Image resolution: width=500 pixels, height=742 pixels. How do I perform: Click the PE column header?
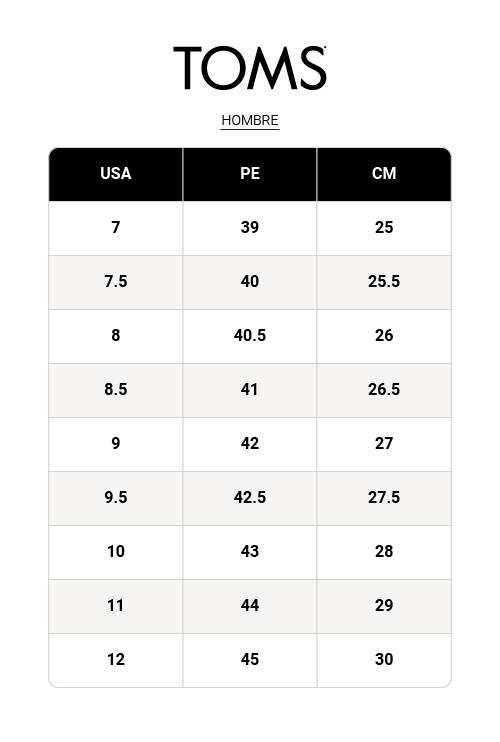coord(250,174)
